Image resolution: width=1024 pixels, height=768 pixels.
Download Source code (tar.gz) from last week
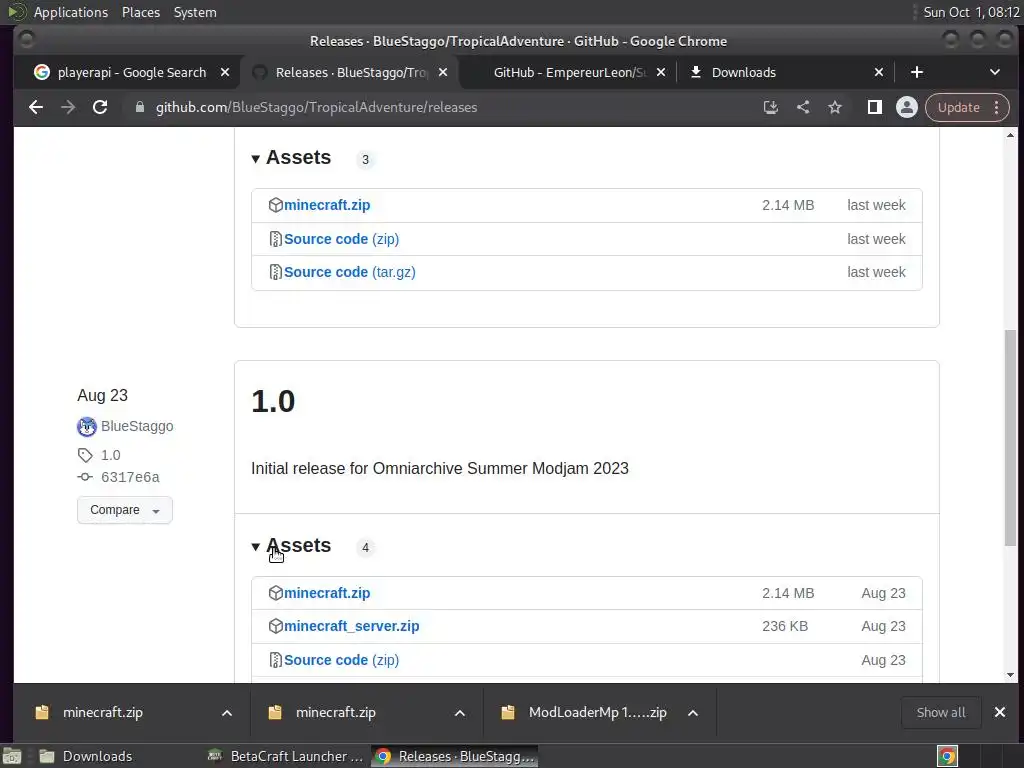pos(349,272)
